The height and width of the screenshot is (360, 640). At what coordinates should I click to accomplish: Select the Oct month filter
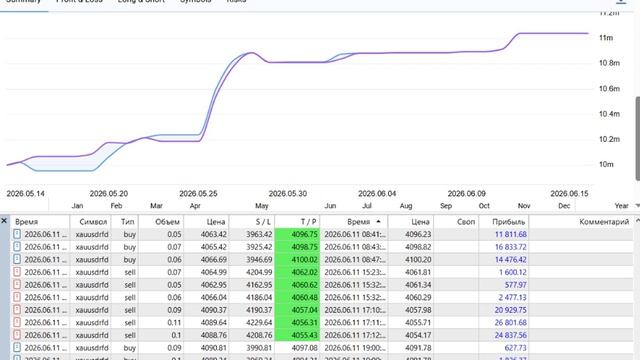pyautogui.click(x=484, y=206)
